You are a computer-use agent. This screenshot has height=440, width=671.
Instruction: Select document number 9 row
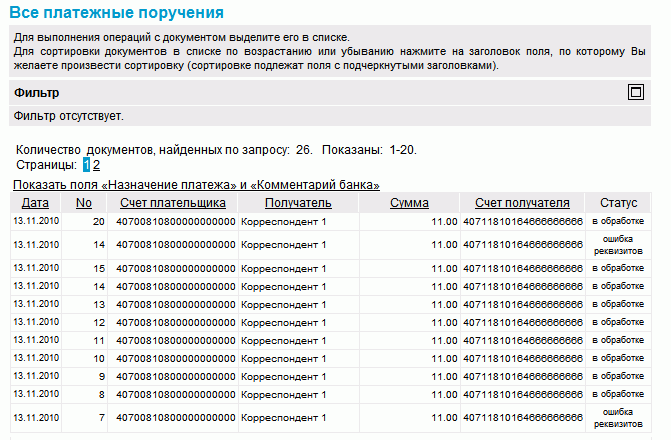[x=330, y=376]
